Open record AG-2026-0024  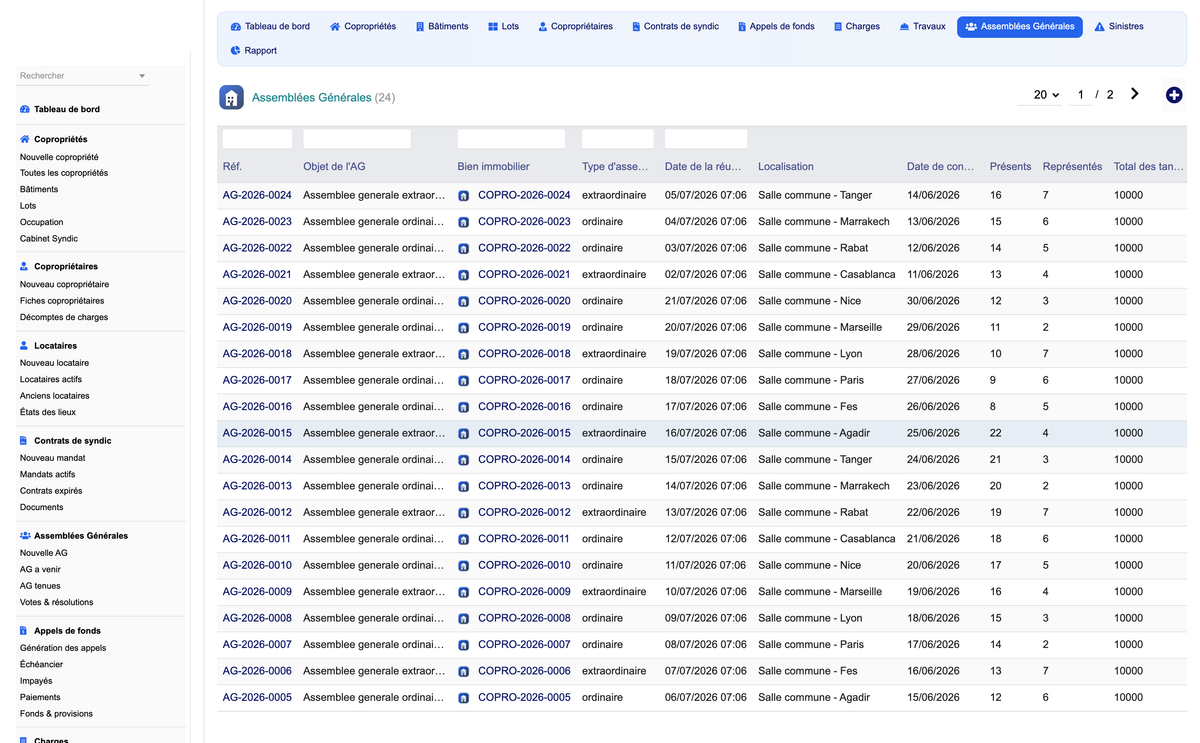[257, 196]
